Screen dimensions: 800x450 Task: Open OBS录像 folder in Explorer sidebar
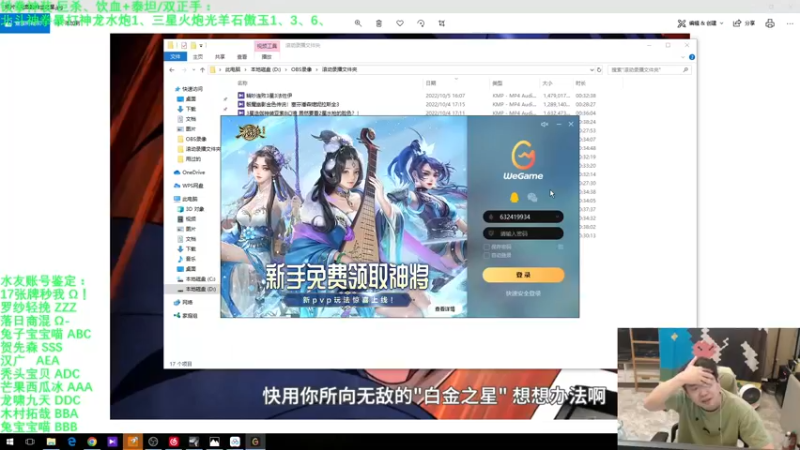pos(192,139)
